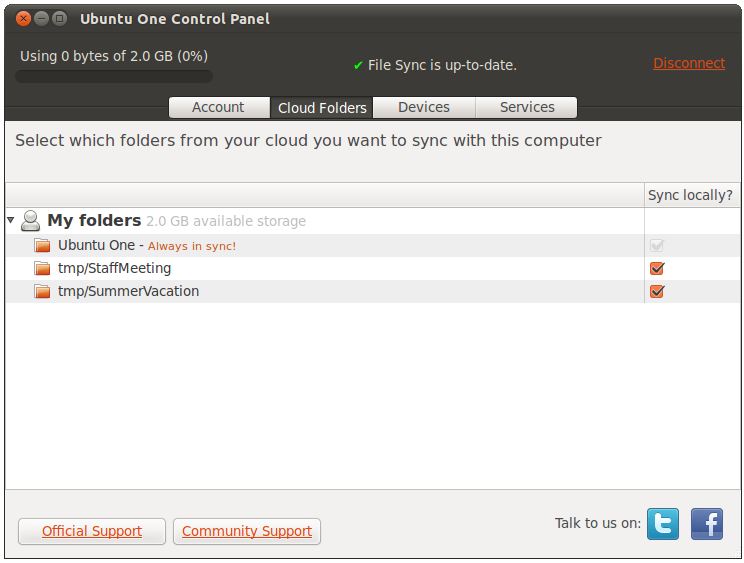
Task: Select the tmp/StaffMeeting folder name
Action: 114,268
